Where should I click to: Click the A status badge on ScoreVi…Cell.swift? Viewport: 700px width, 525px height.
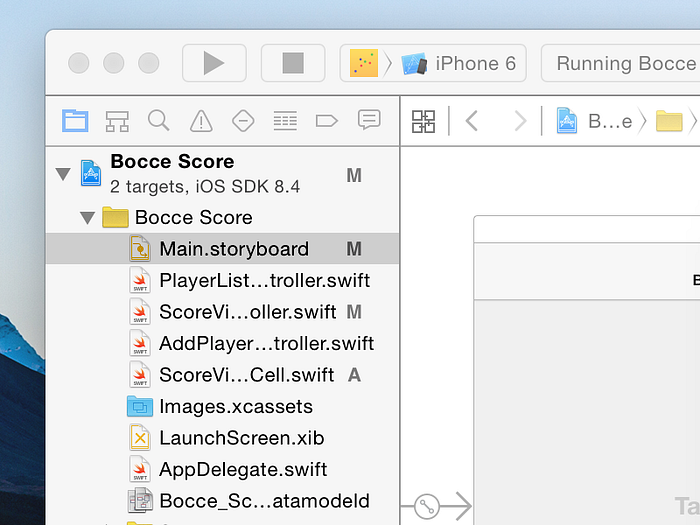[354, 375]
